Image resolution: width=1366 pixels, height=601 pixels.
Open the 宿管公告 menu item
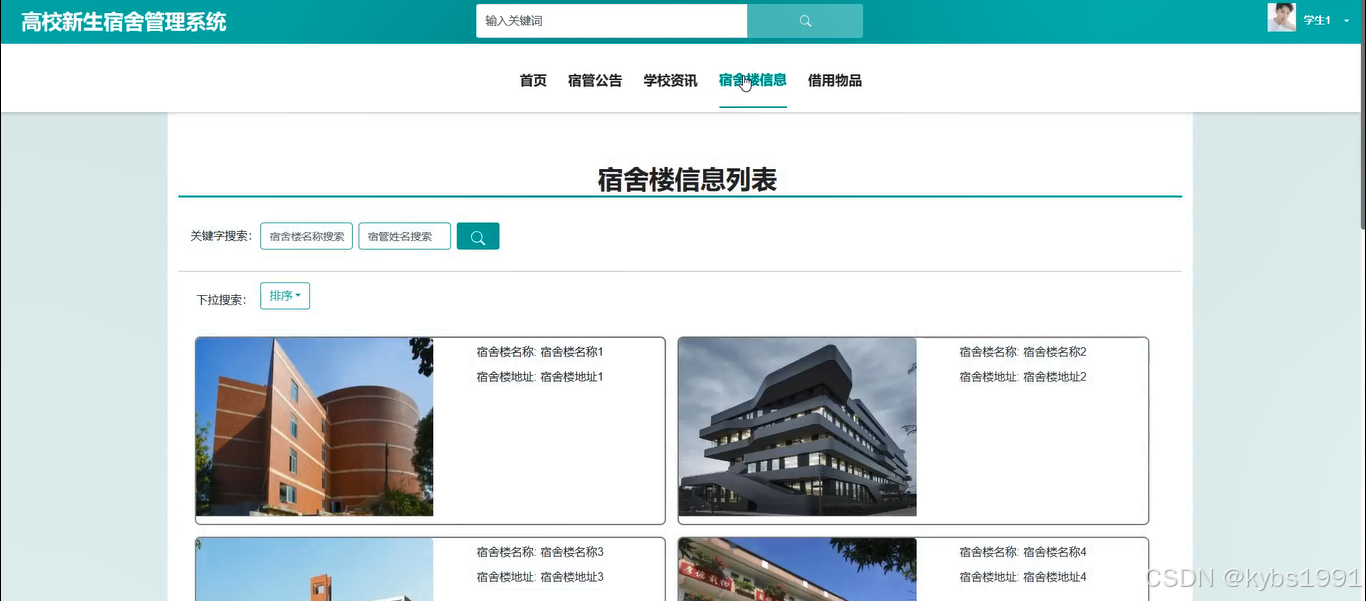(x=595, y=80)
